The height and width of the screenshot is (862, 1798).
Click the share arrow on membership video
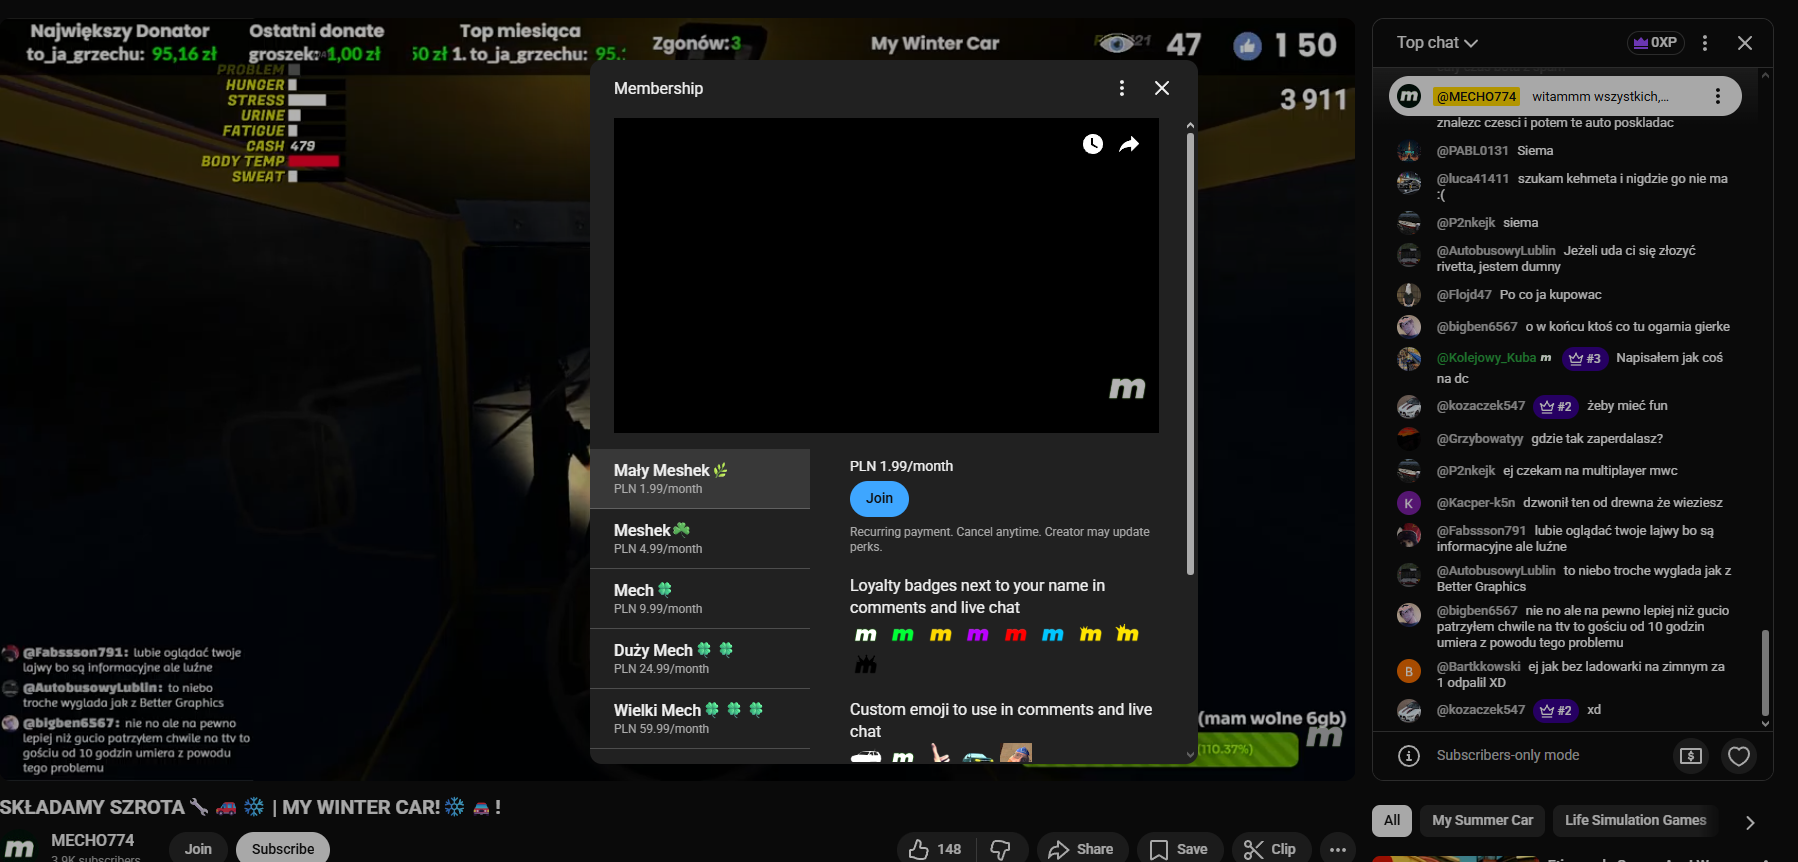click(1129, 144)
